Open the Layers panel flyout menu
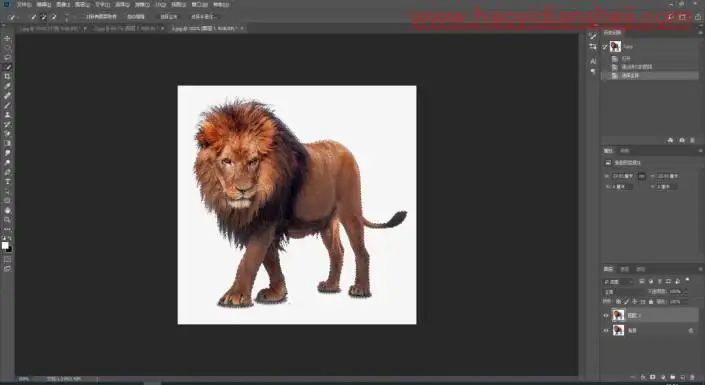 pyautogui.click(x=700, y=269)
